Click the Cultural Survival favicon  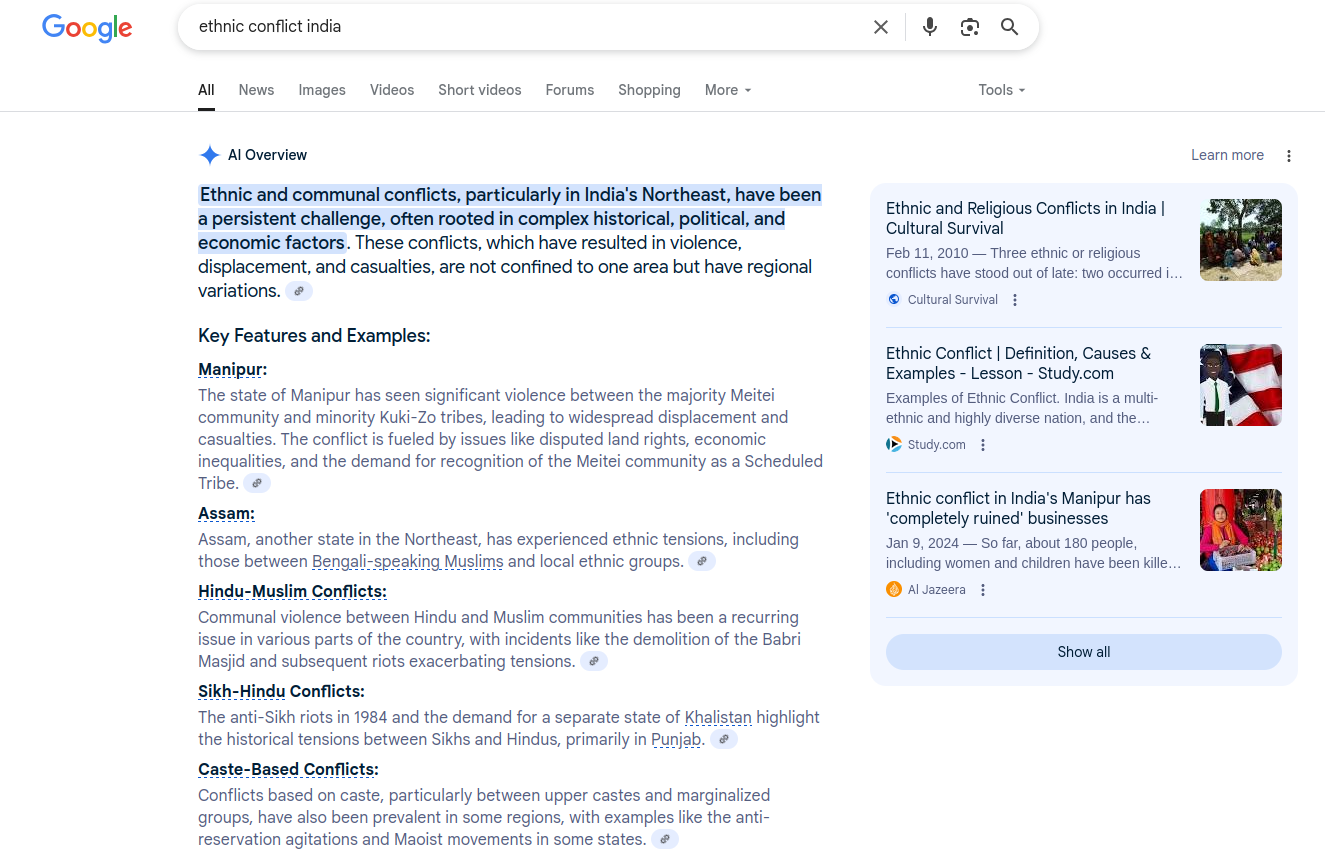click(x=894, y=299)
